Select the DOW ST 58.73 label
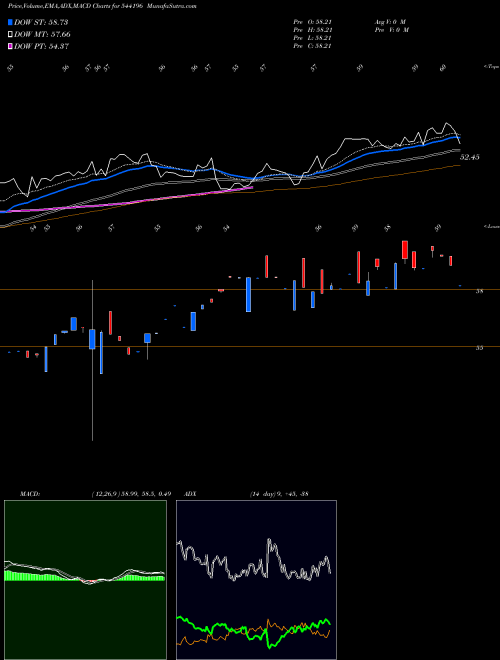Image resolution: width=500 pixels, height=660 pixels. pos(41,22)
